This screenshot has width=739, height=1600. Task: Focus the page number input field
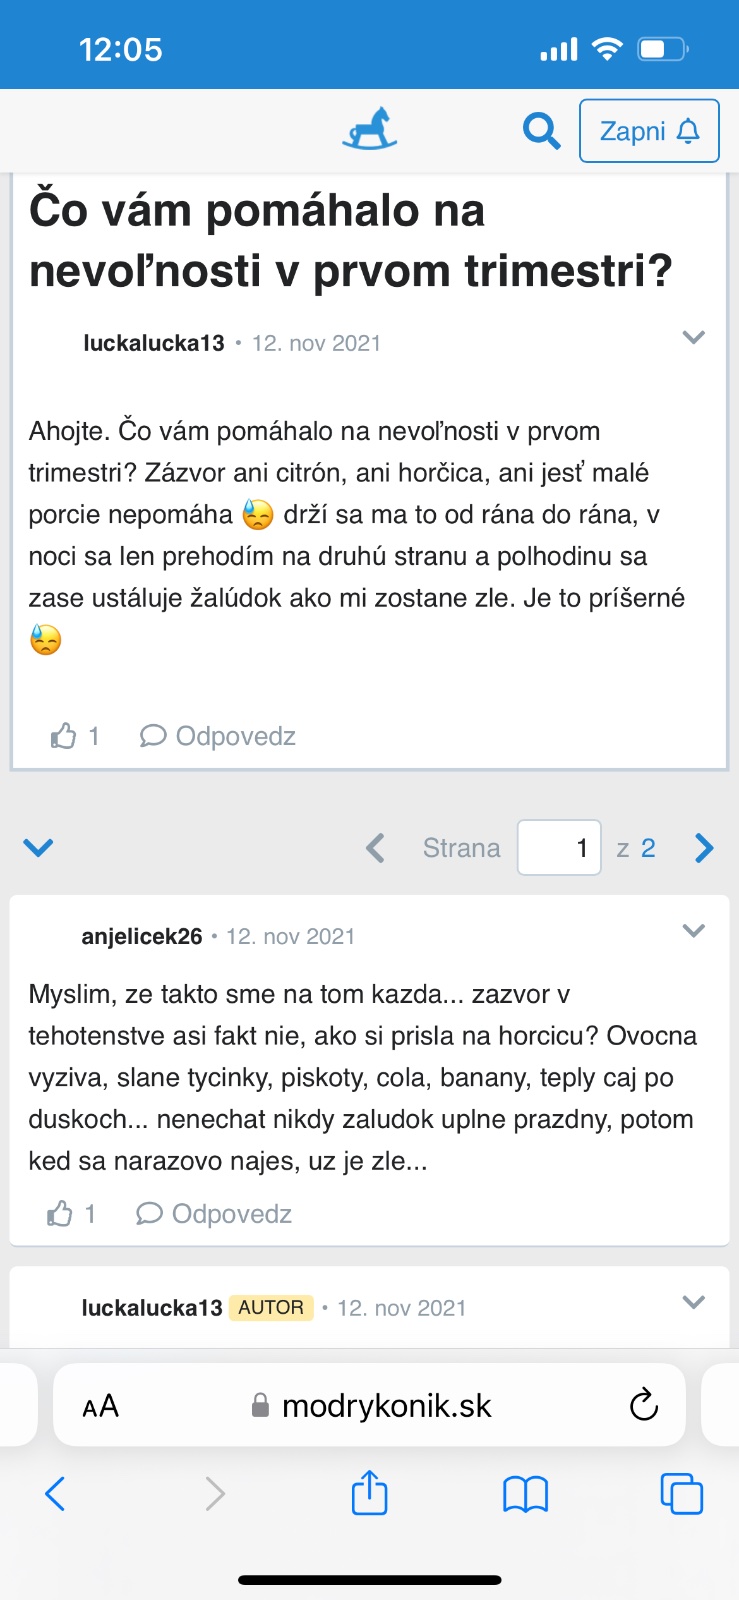click(x=558, y=848)
